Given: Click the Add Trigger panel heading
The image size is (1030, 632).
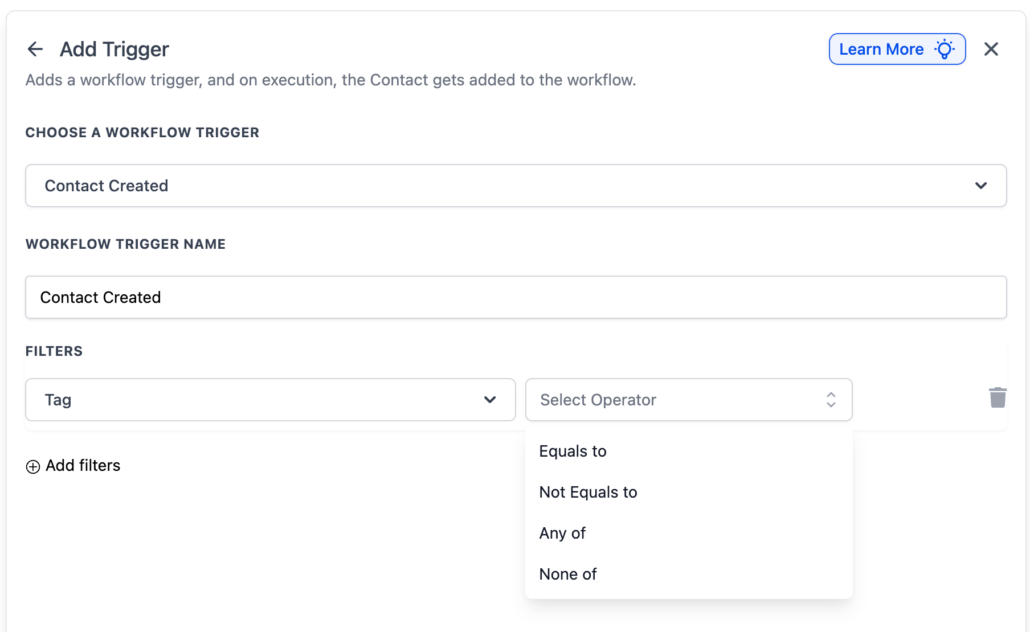Looking at the screenshot, I should tap(114, 49).
